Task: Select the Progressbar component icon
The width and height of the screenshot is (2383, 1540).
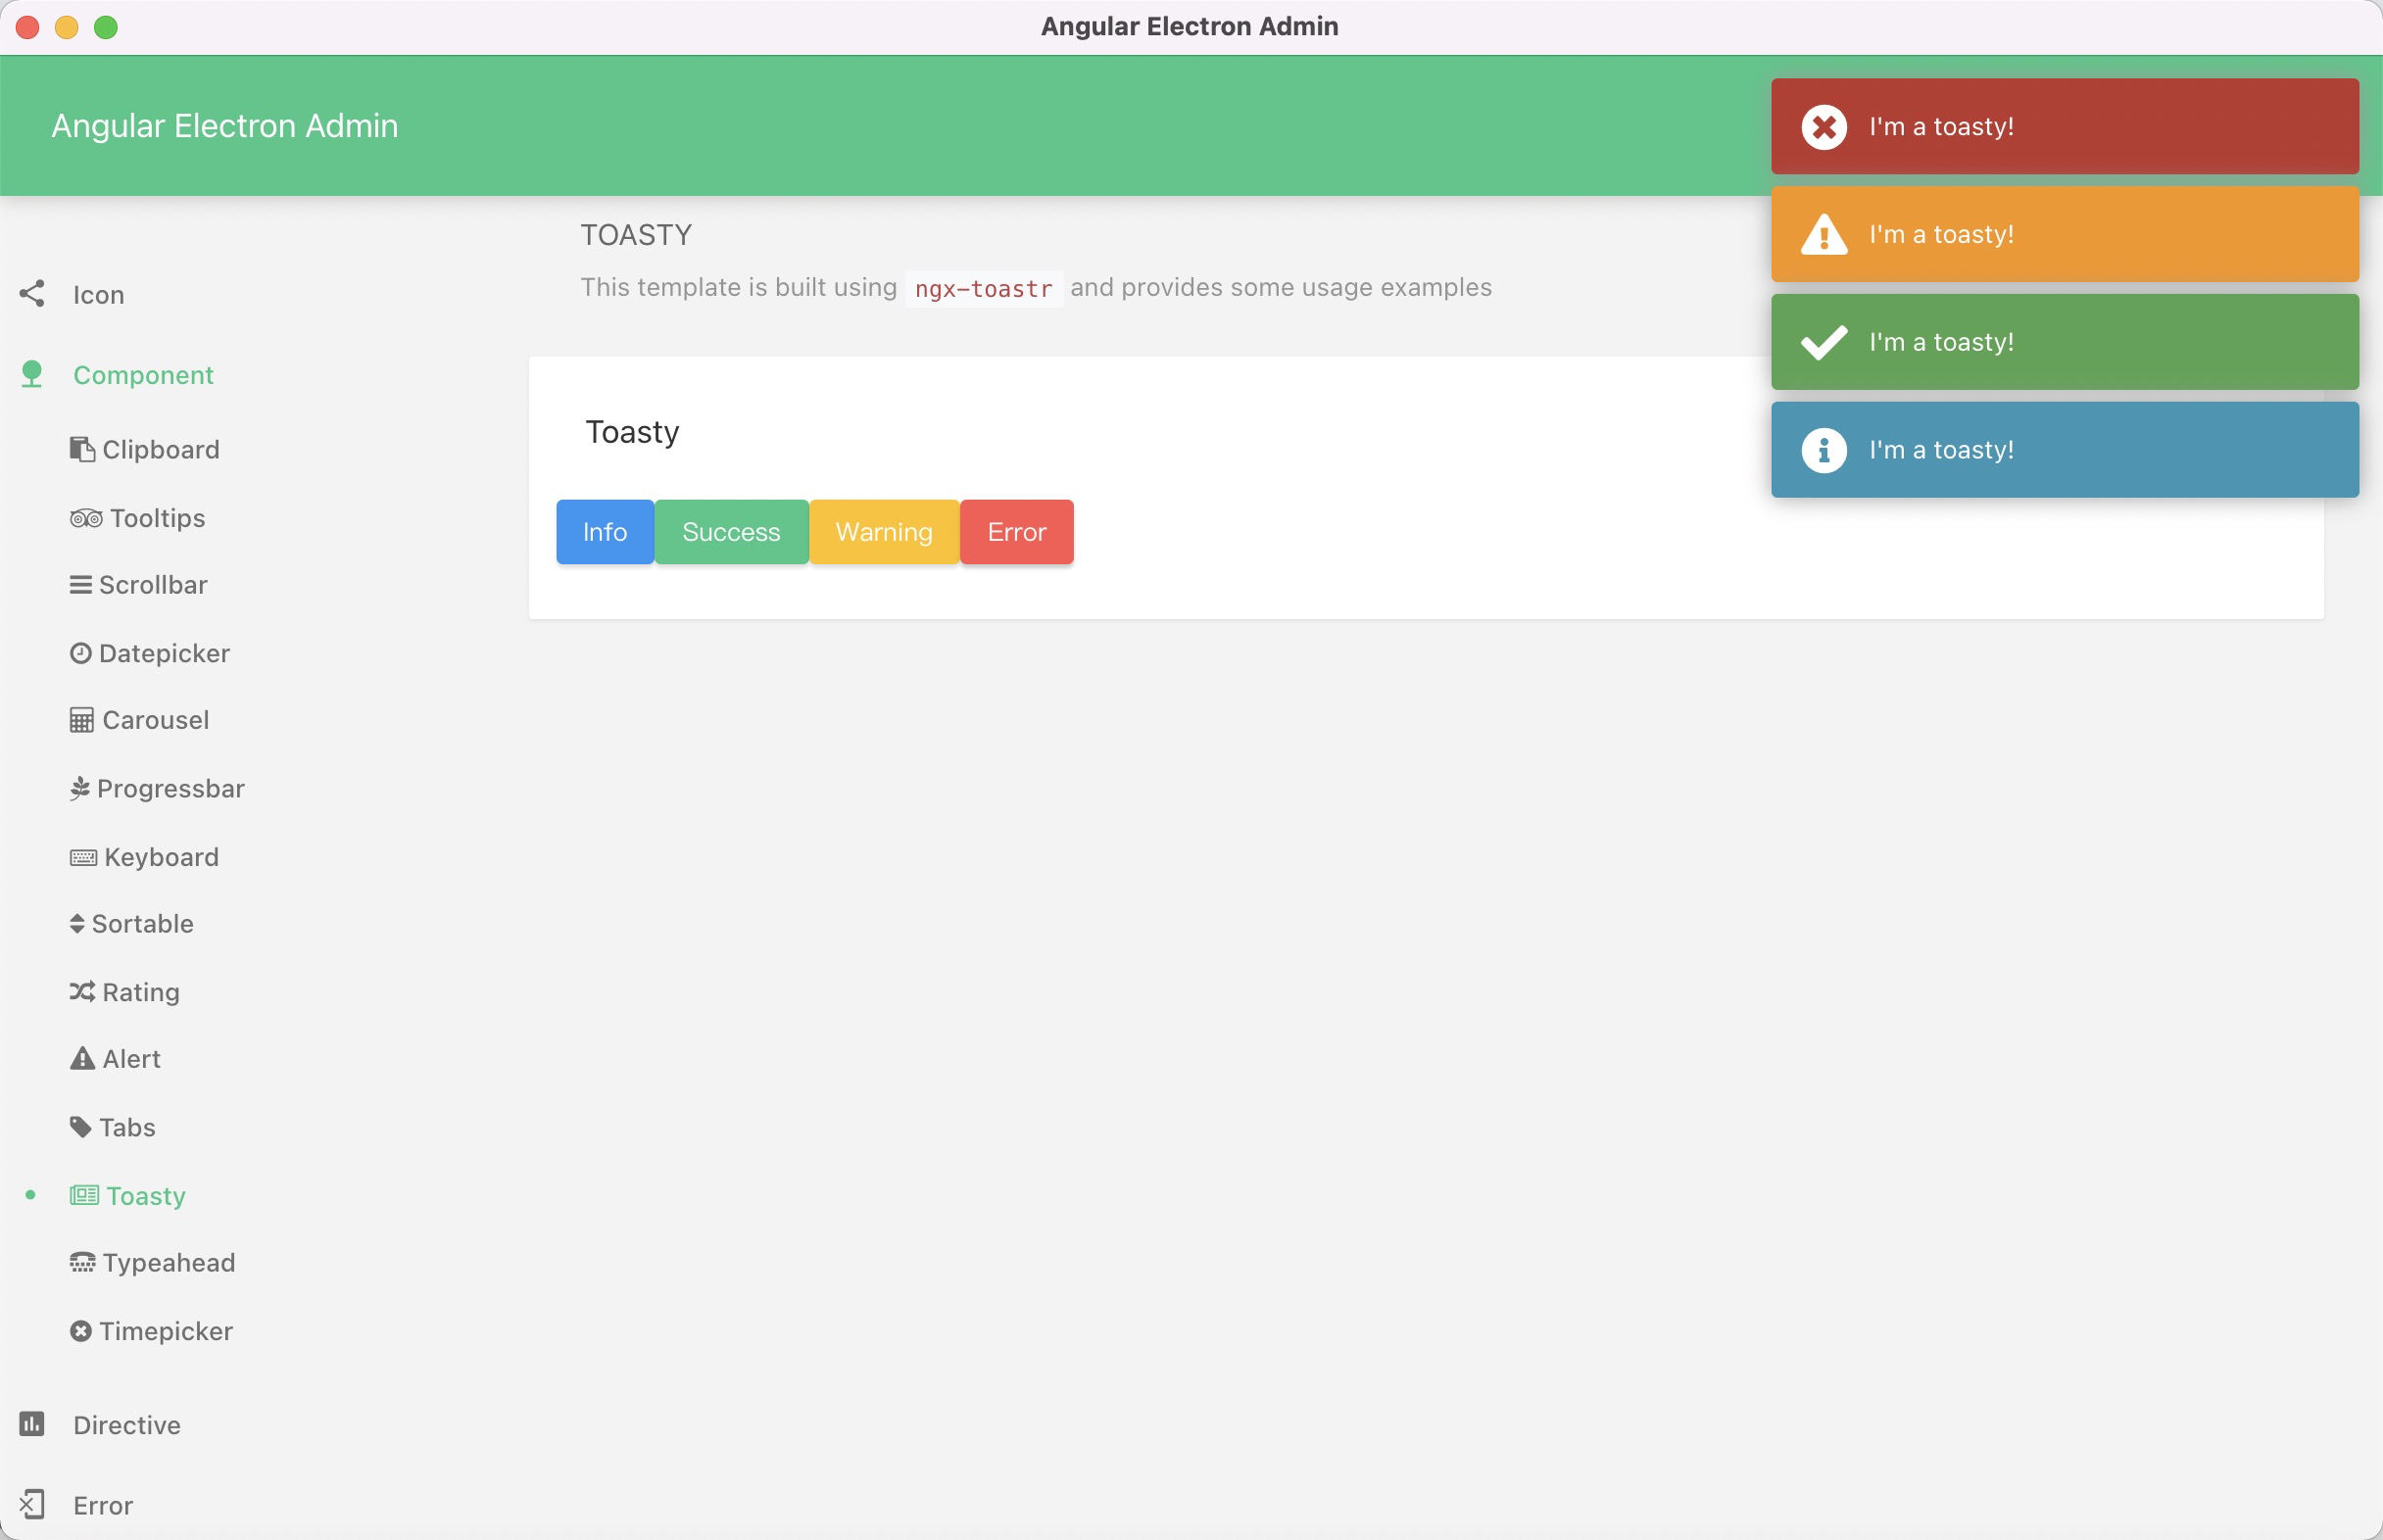Action: (80, 789)
